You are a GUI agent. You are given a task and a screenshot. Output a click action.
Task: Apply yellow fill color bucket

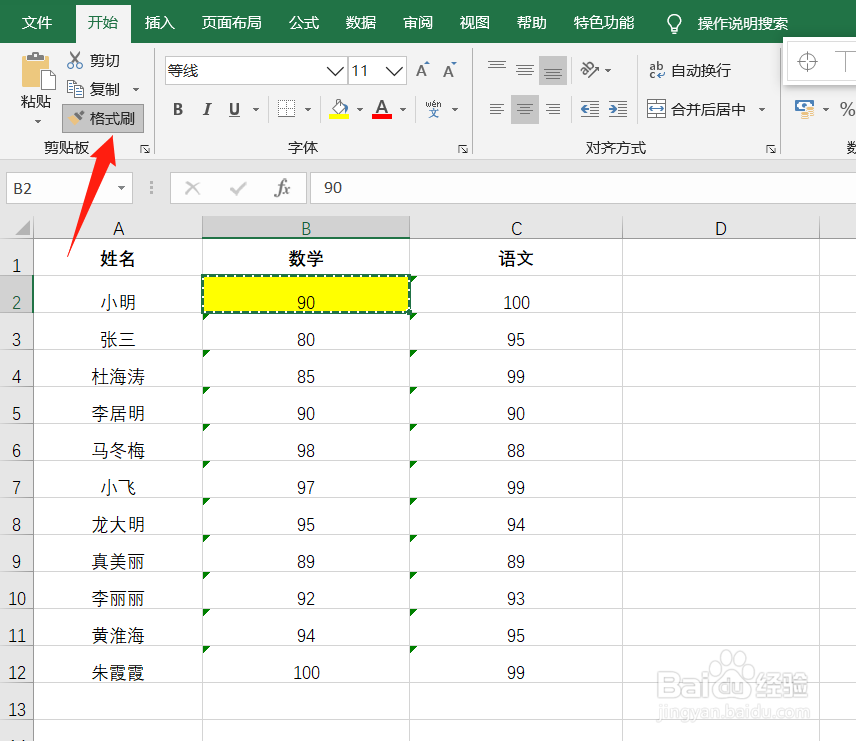pos(339,109)
